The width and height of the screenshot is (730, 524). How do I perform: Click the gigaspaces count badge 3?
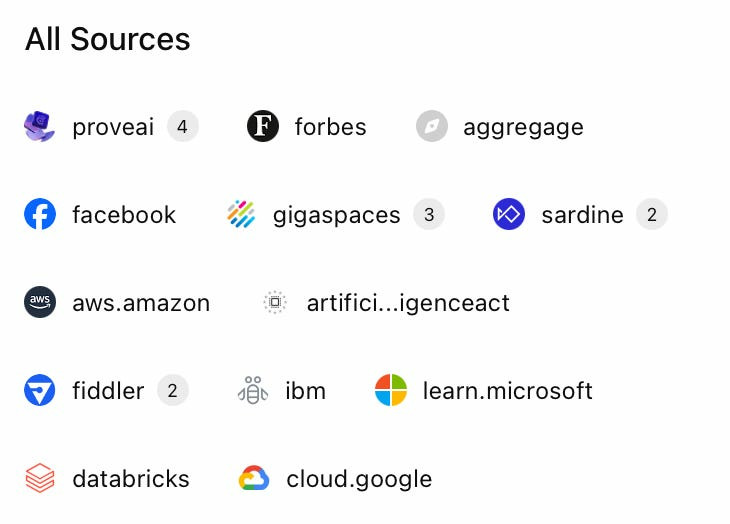(x=429, y=215)
